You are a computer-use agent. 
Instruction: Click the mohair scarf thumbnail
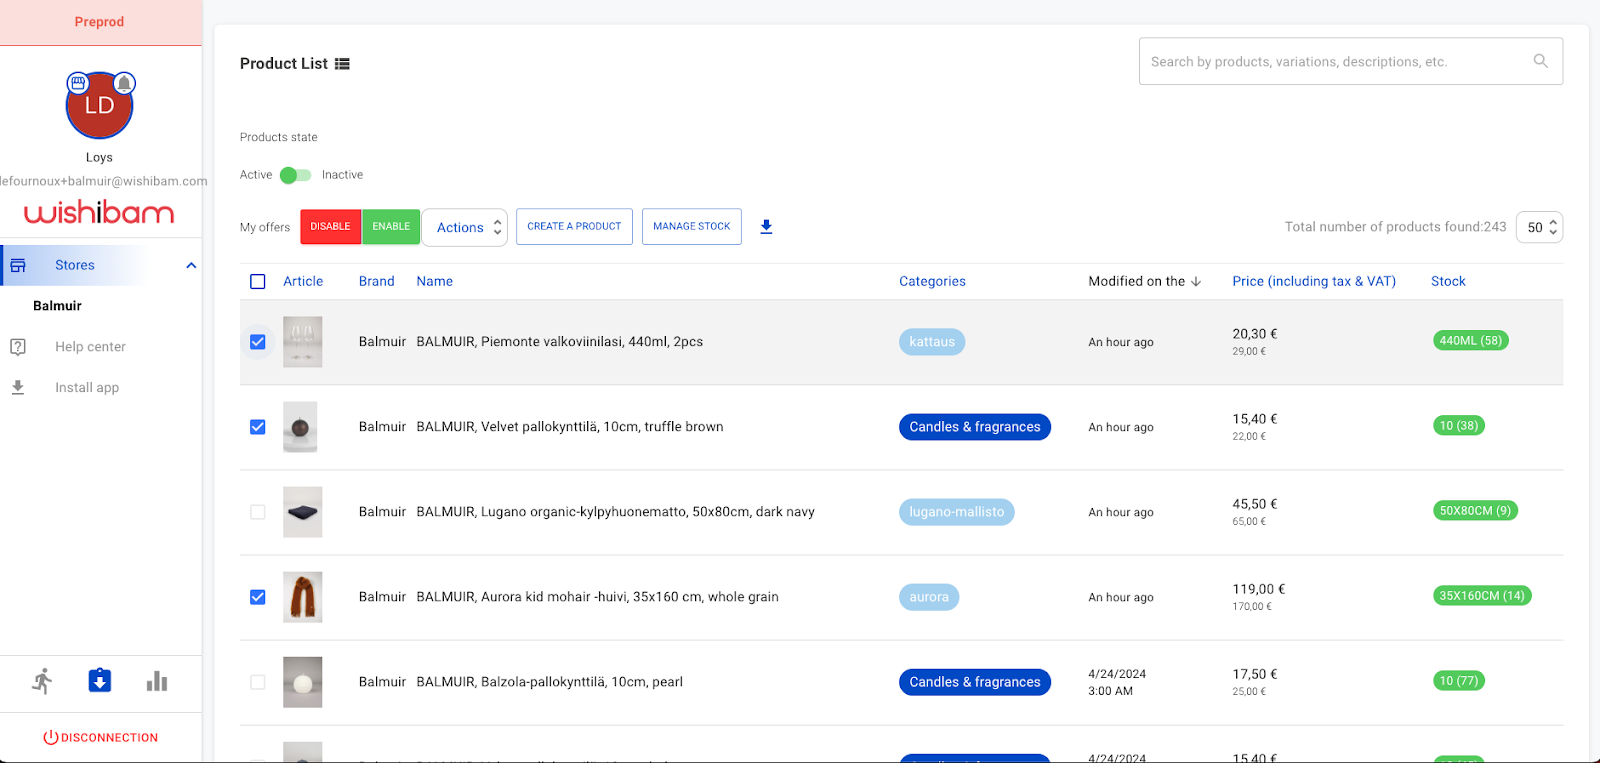click(302, 597)
